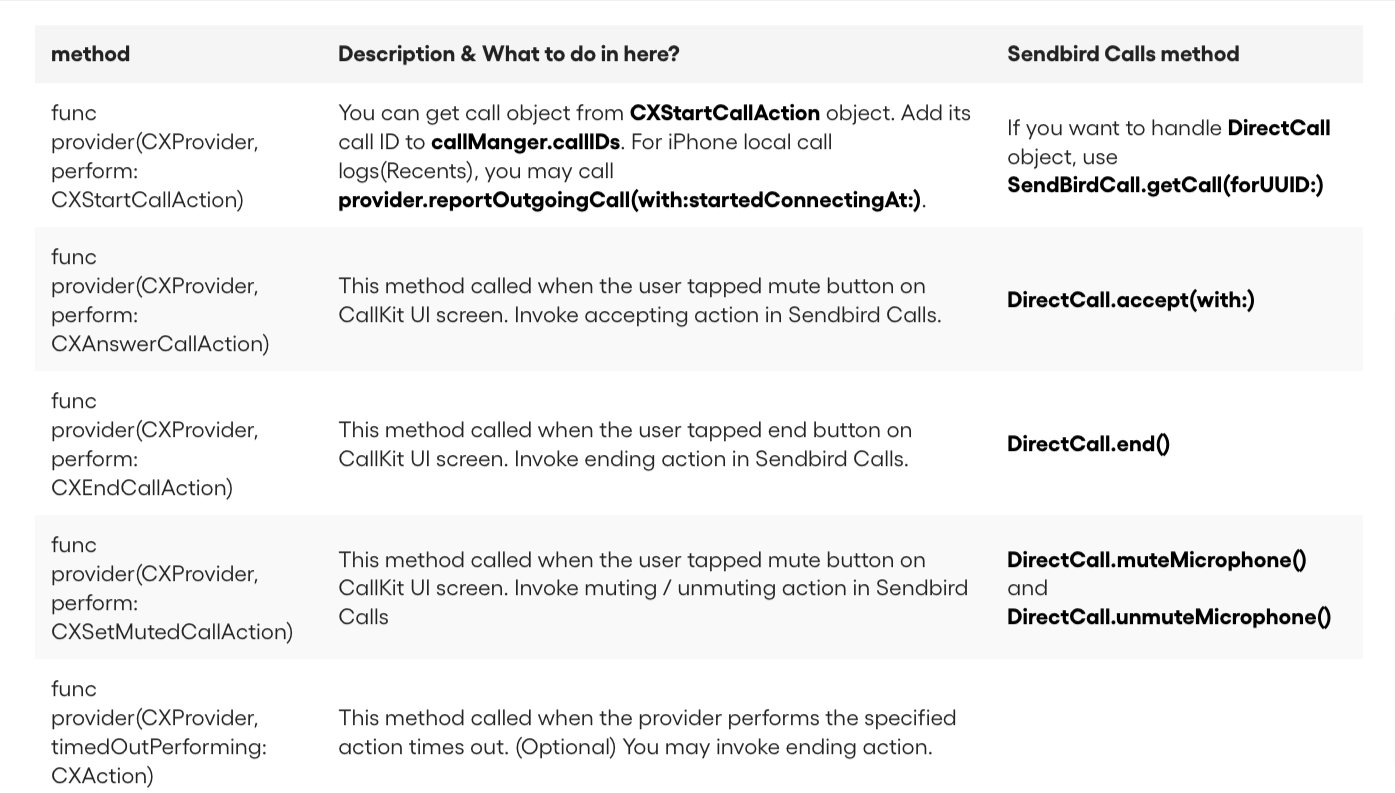Click the DirectCall.end() method text
The image size is (1395, 793).
pos(1088,444)
